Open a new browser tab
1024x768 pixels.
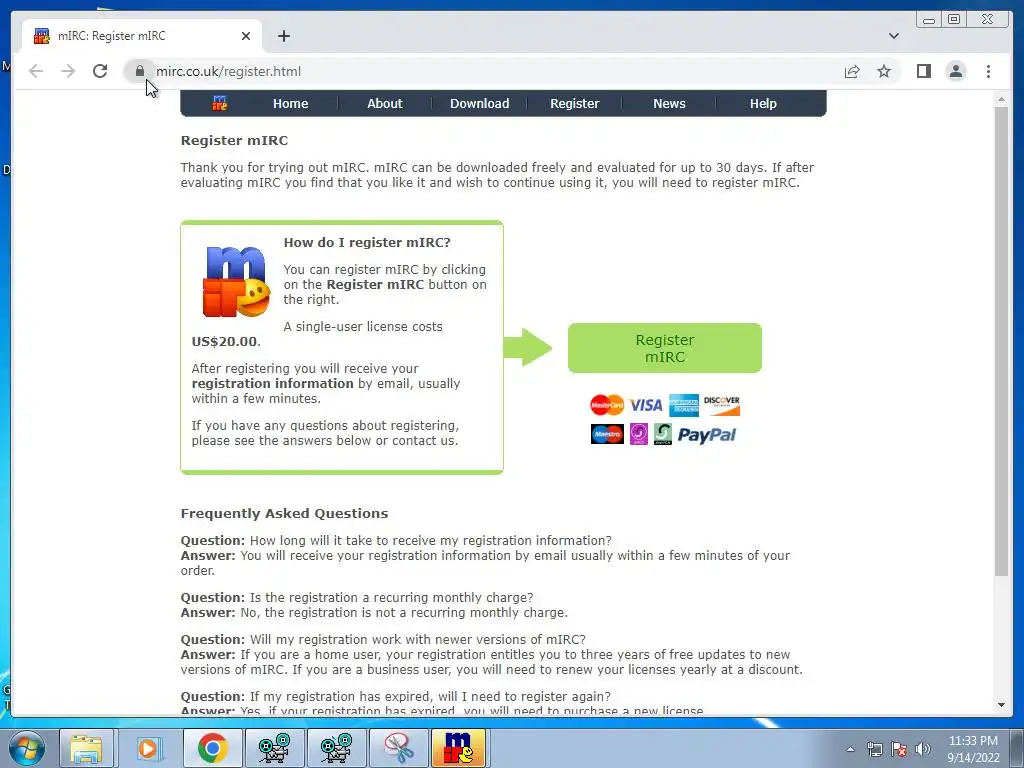[283, 36]
